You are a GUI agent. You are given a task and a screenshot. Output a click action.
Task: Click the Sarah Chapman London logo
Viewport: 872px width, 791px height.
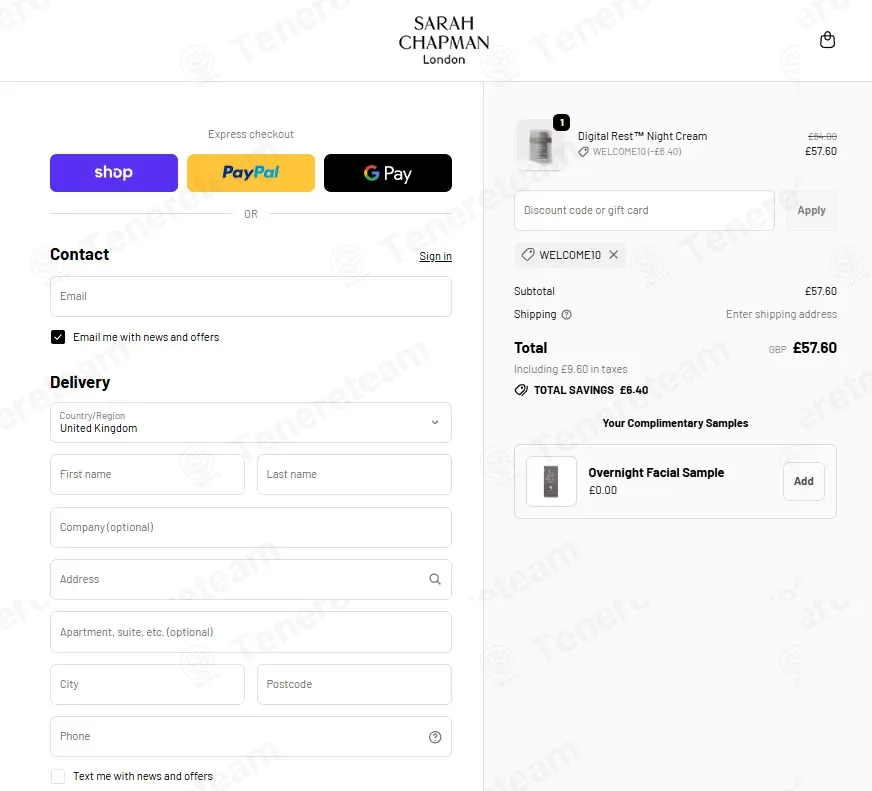[444, 41]
